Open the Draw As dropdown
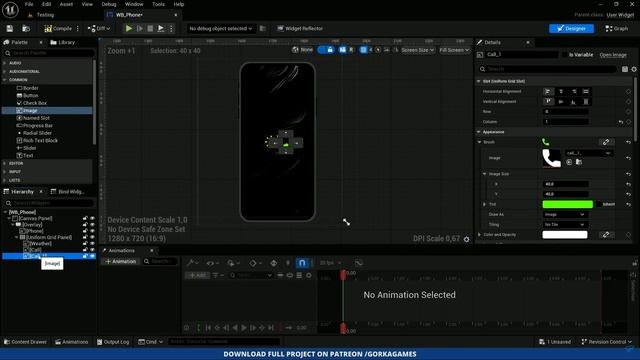Image resolution: width=640 pixels, height=360 pixels. coord(565,214)
